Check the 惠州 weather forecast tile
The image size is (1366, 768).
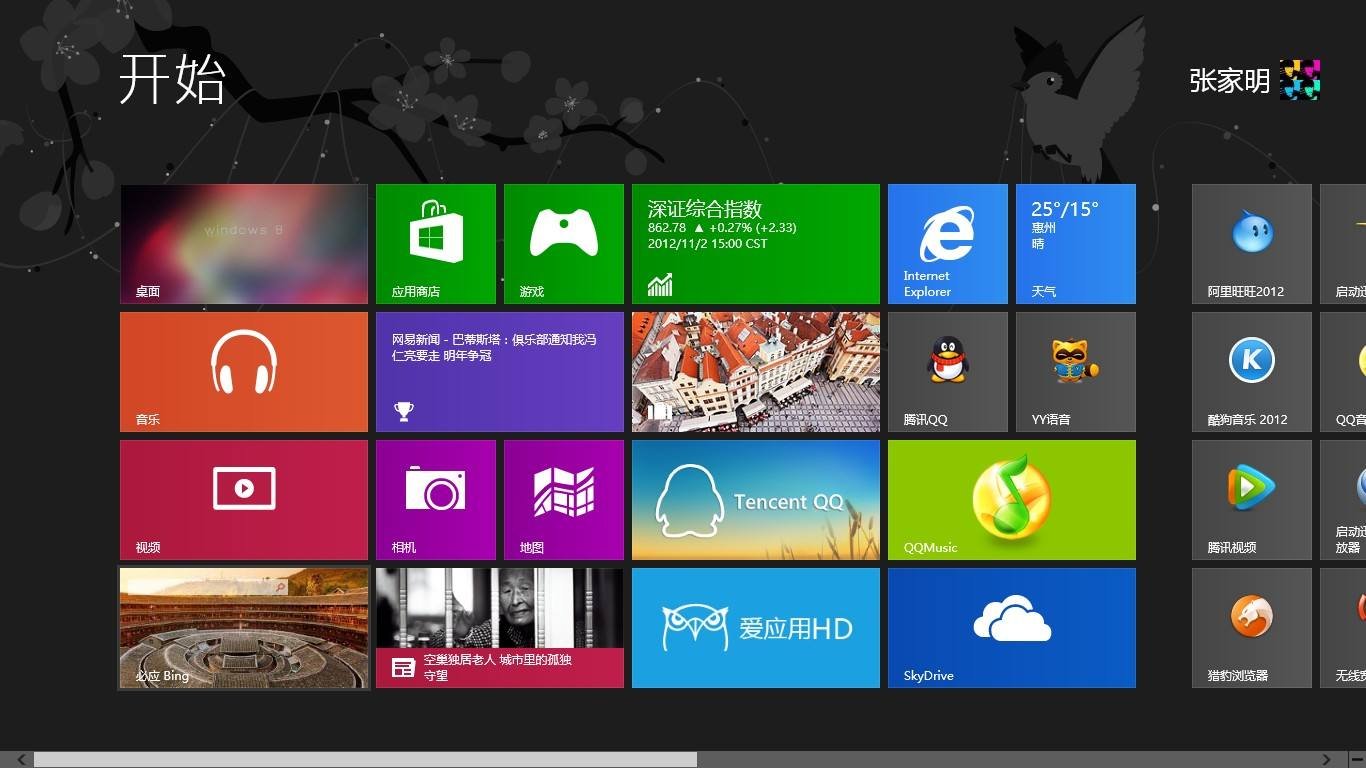(x=1074, y=243)
